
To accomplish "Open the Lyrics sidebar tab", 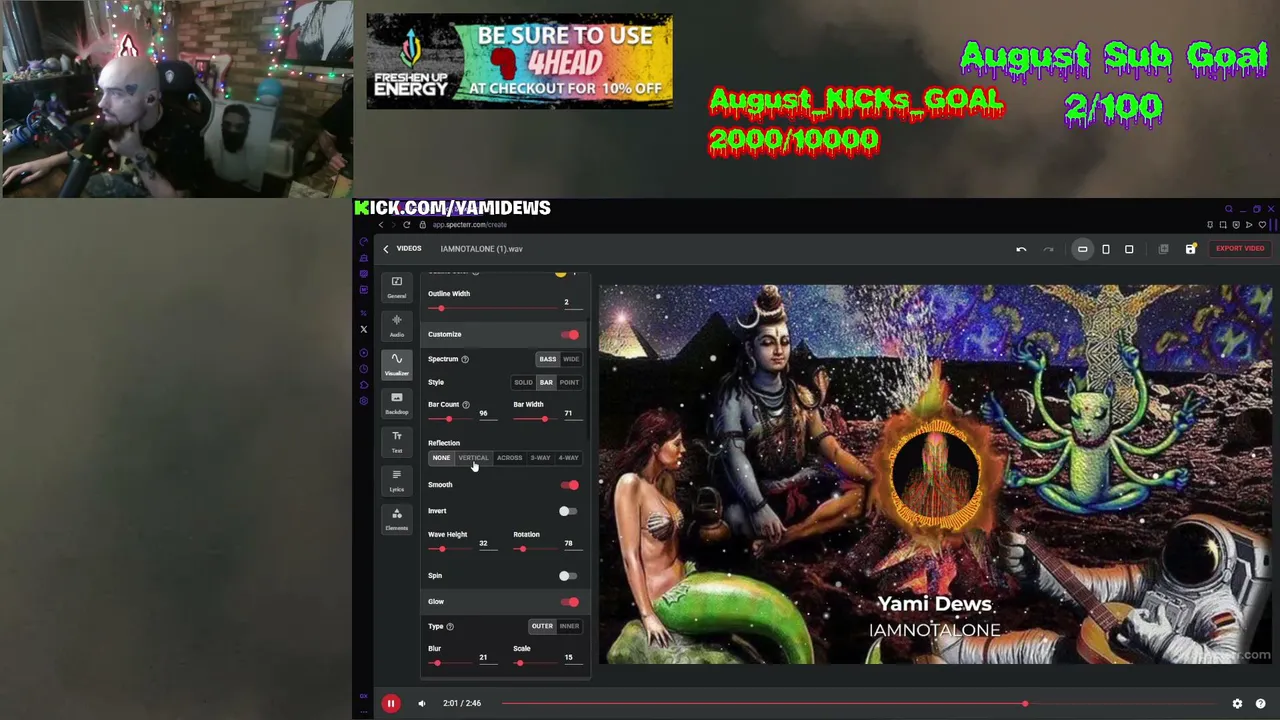I will (397, 480).
